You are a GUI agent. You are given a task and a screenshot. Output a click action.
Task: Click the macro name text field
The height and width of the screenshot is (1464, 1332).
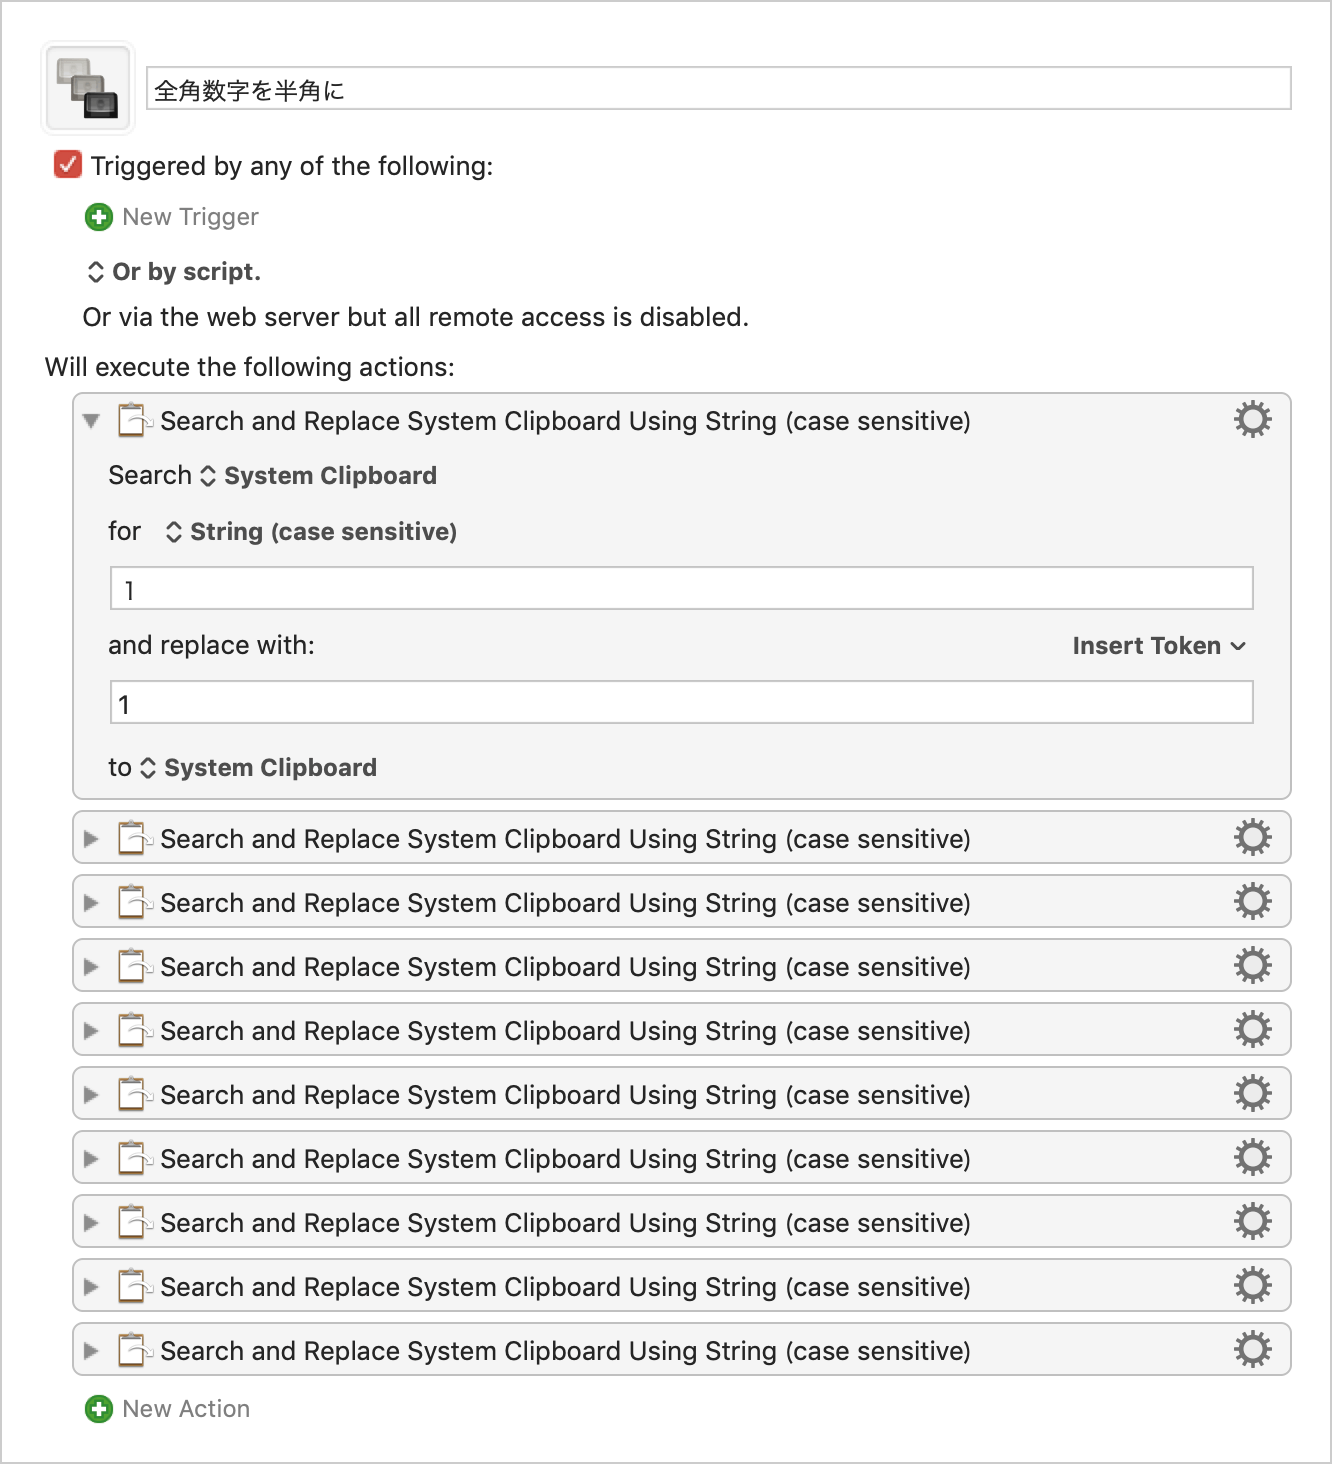tap(719, 89)
